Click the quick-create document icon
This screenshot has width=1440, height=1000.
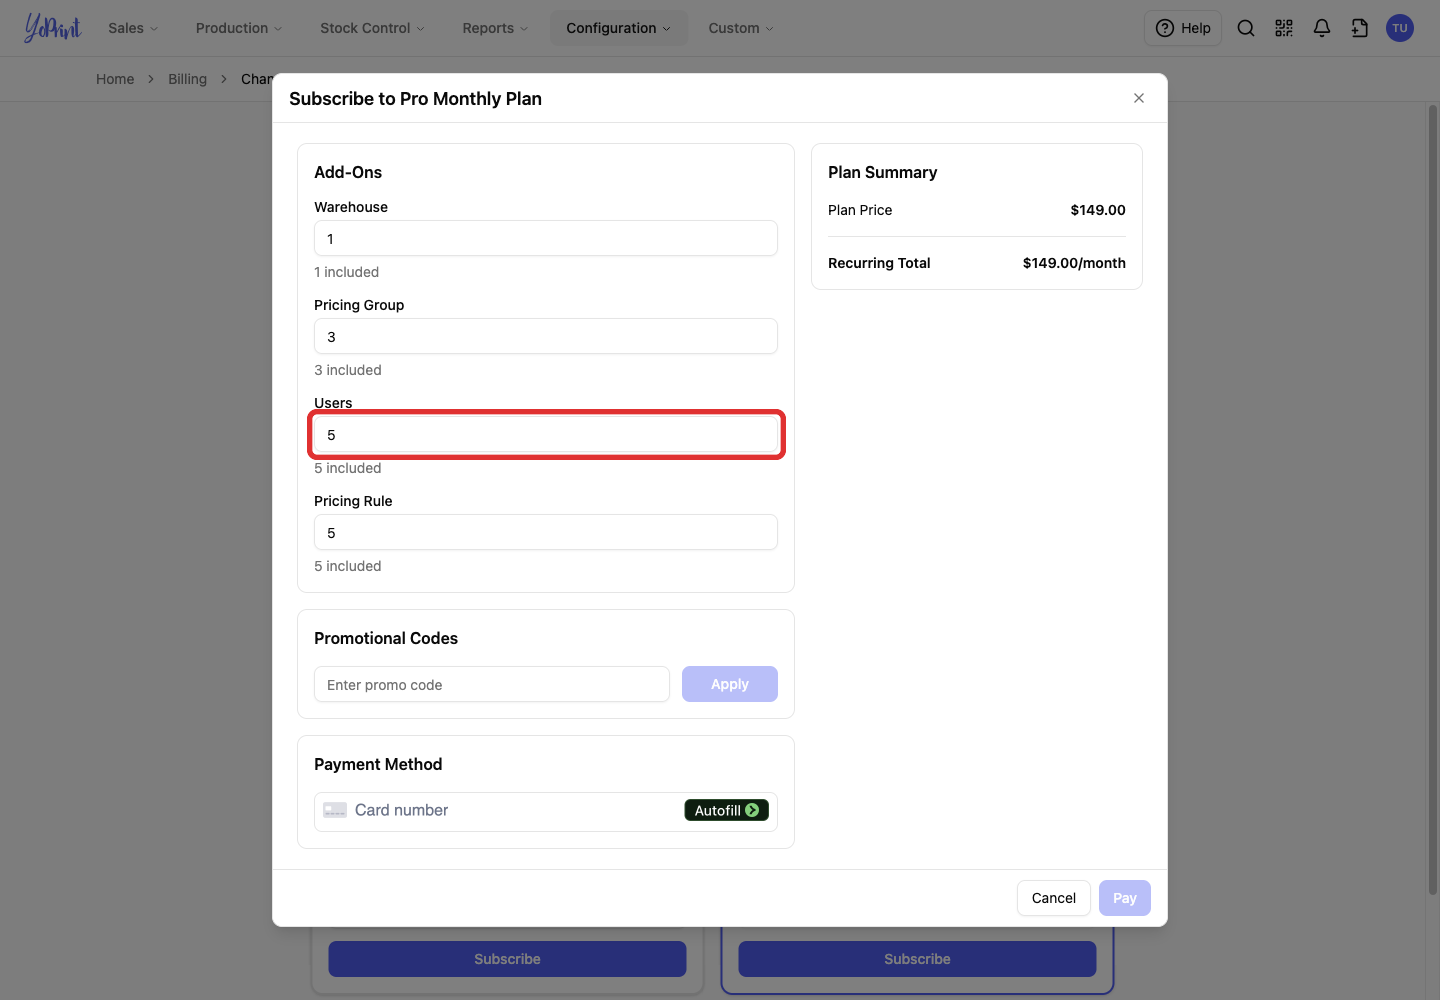pos(1360,28)
